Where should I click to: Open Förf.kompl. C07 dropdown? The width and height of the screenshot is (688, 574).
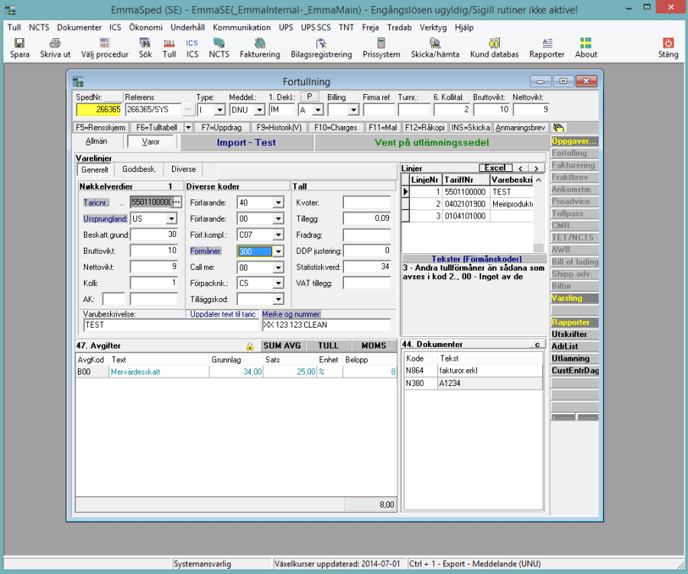point(278,235)
